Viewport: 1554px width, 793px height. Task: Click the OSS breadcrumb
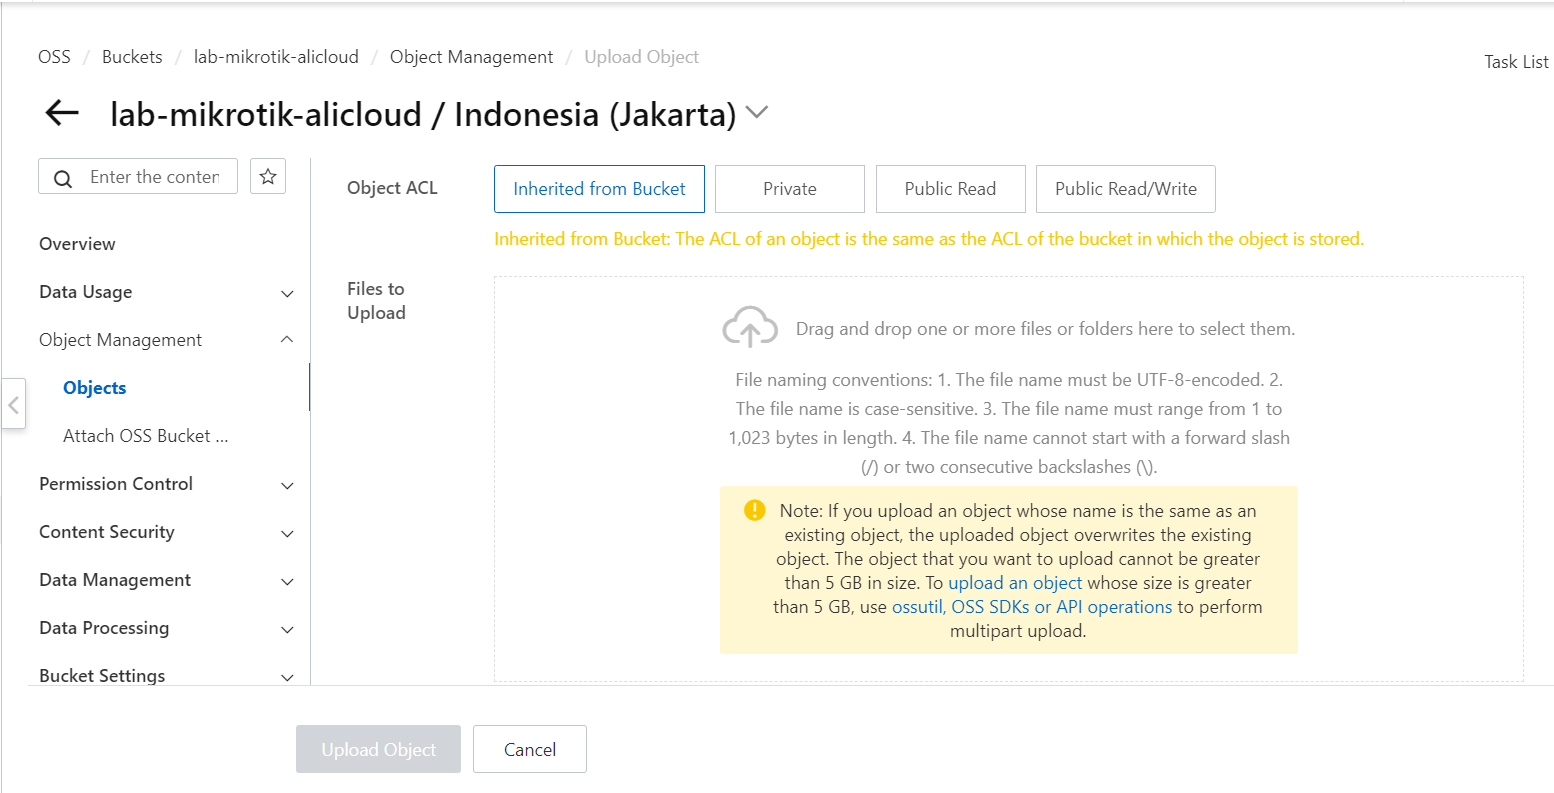point(54,57)
